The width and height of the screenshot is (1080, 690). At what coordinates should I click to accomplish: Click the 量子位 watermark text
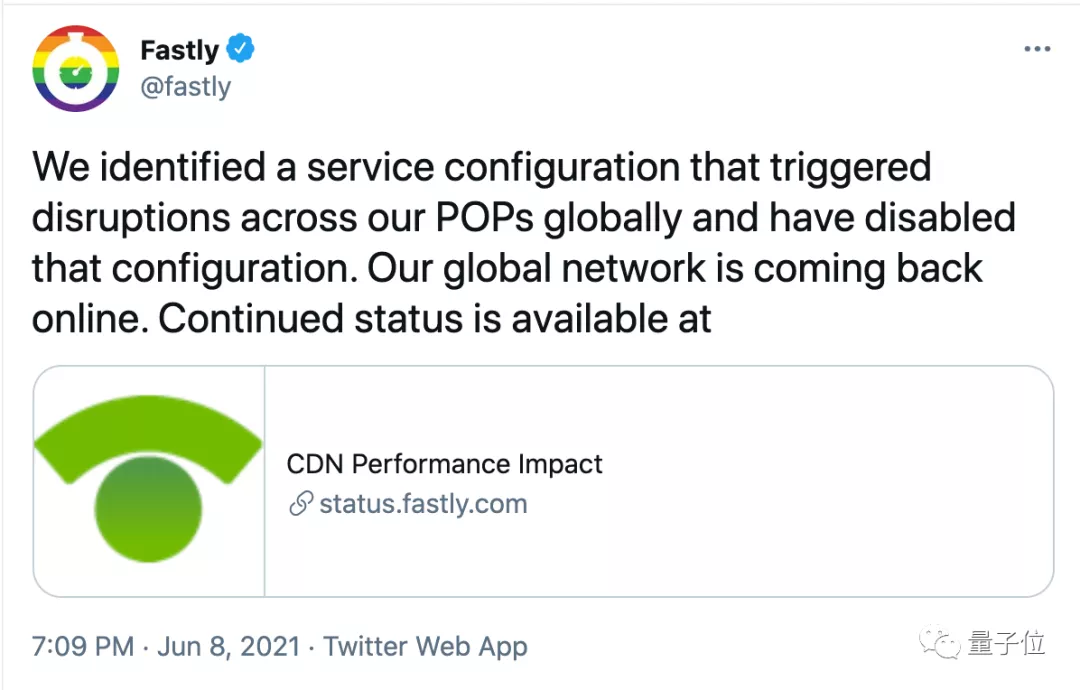click(1006, 642)
